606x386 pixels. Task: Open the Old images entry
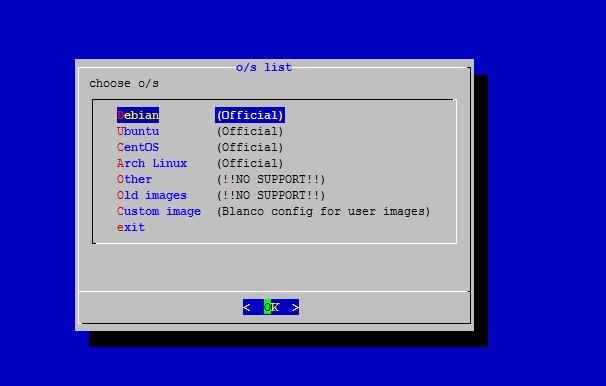[x=152, y=195]
